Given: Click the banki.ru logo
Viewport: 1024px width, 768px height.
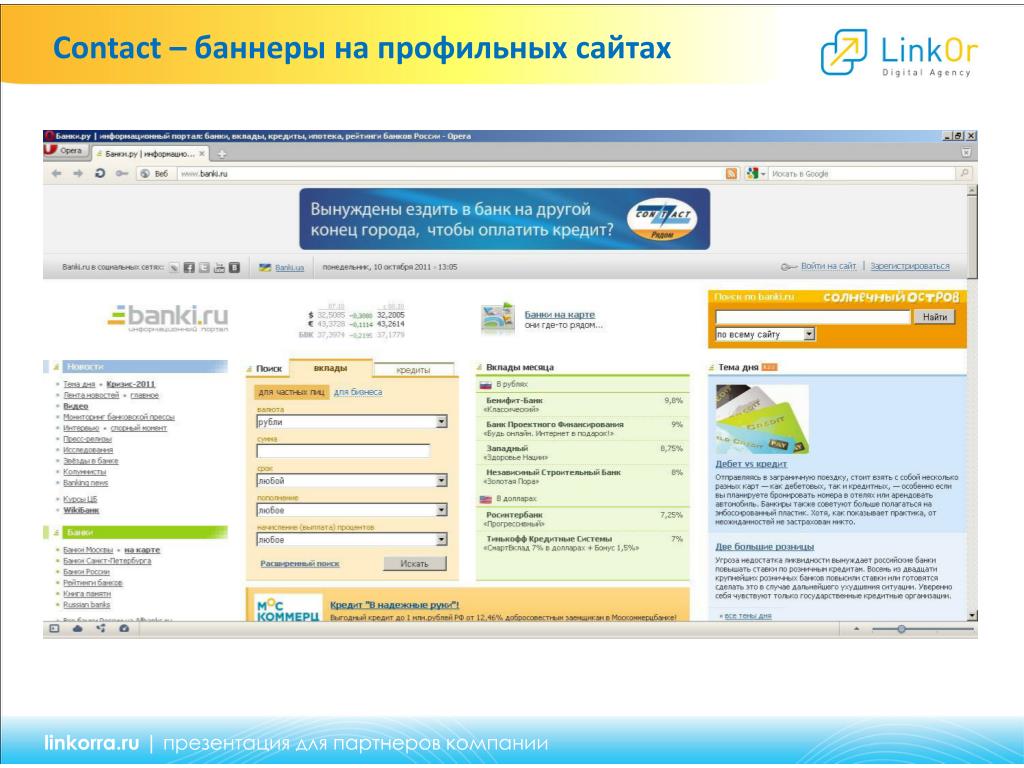Looking at the screenshot, I should 168,318.
